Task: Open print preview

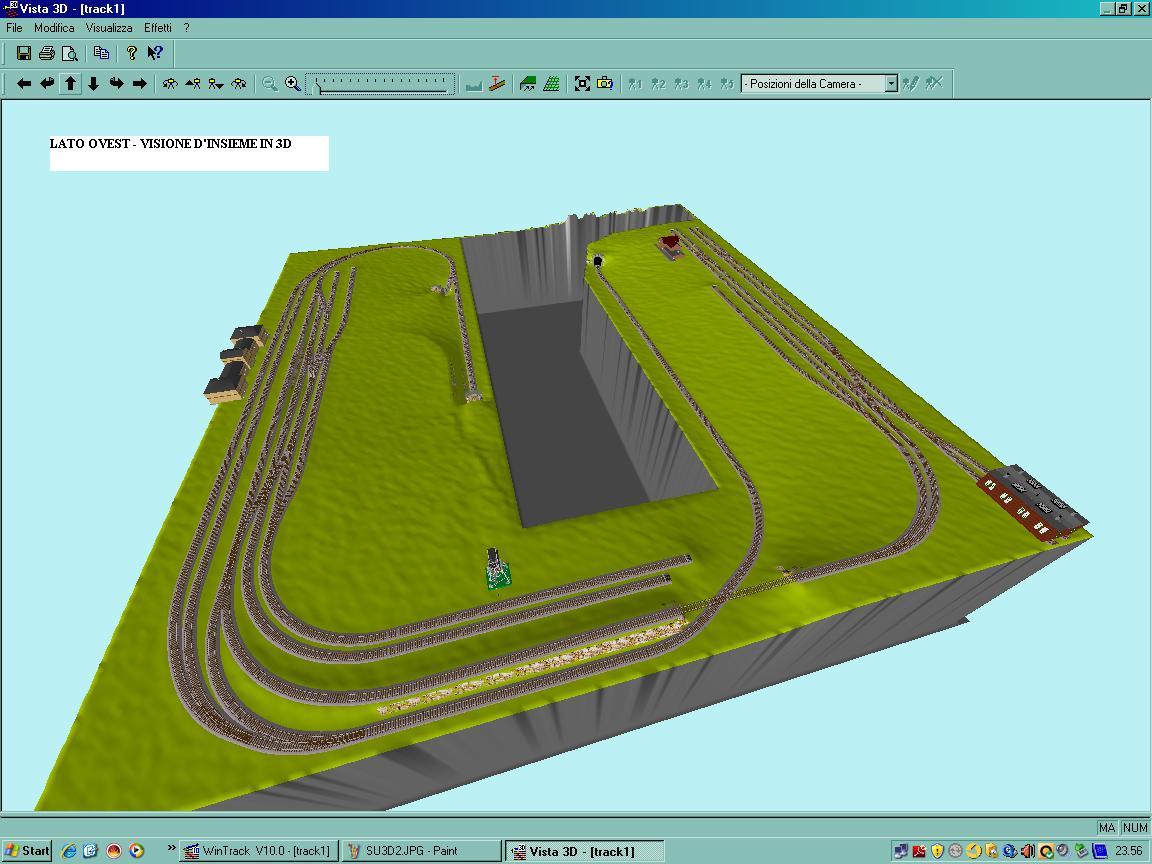Action: (70, 53)
